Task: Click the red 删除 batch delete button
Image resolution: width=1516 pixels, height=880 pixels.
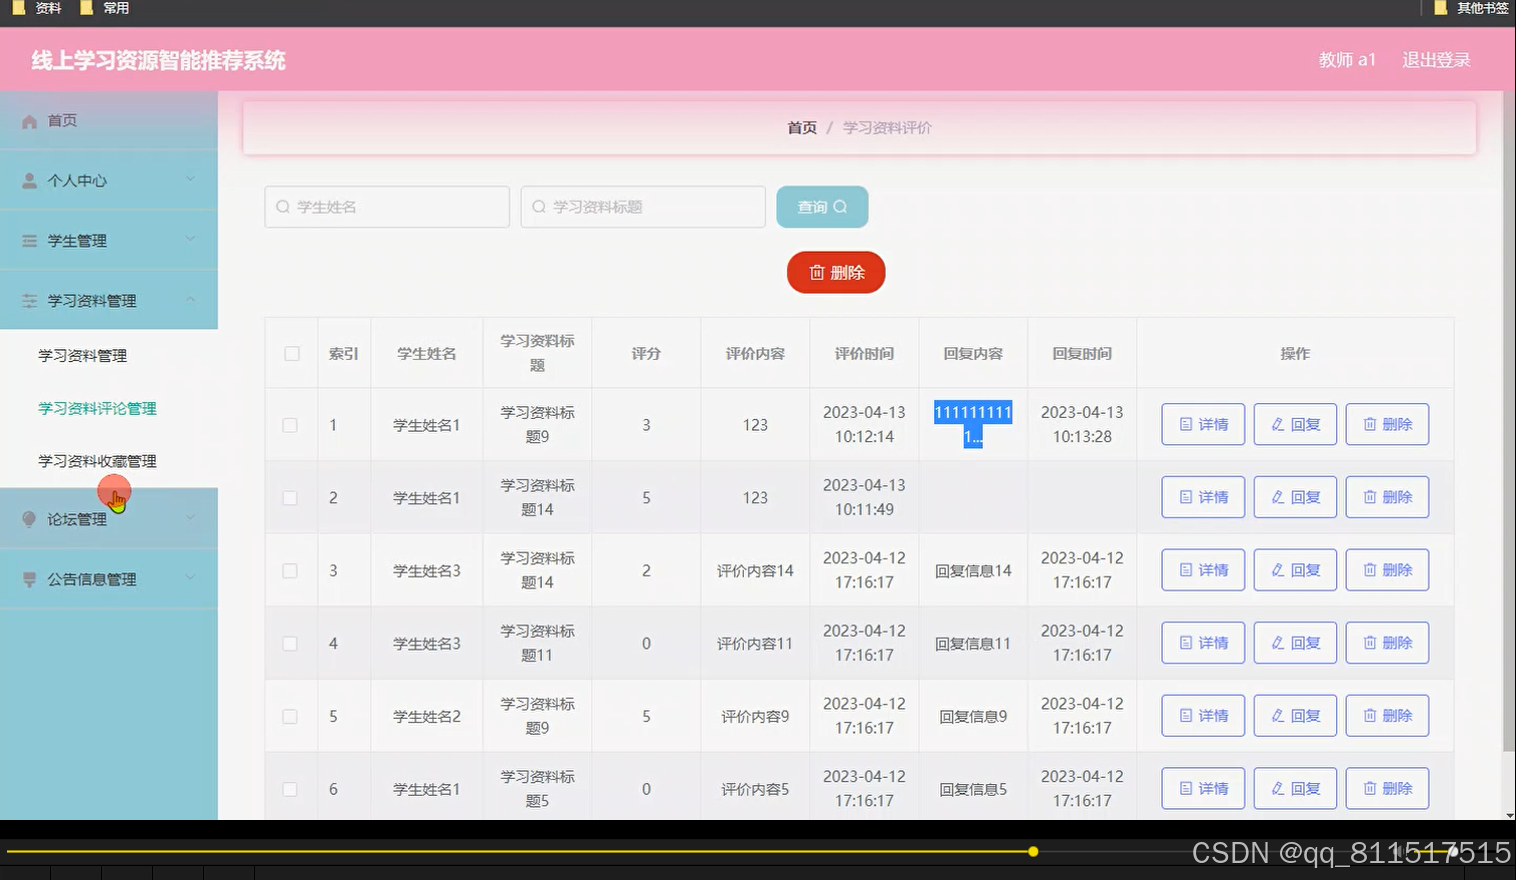Action: pos(836,273)
